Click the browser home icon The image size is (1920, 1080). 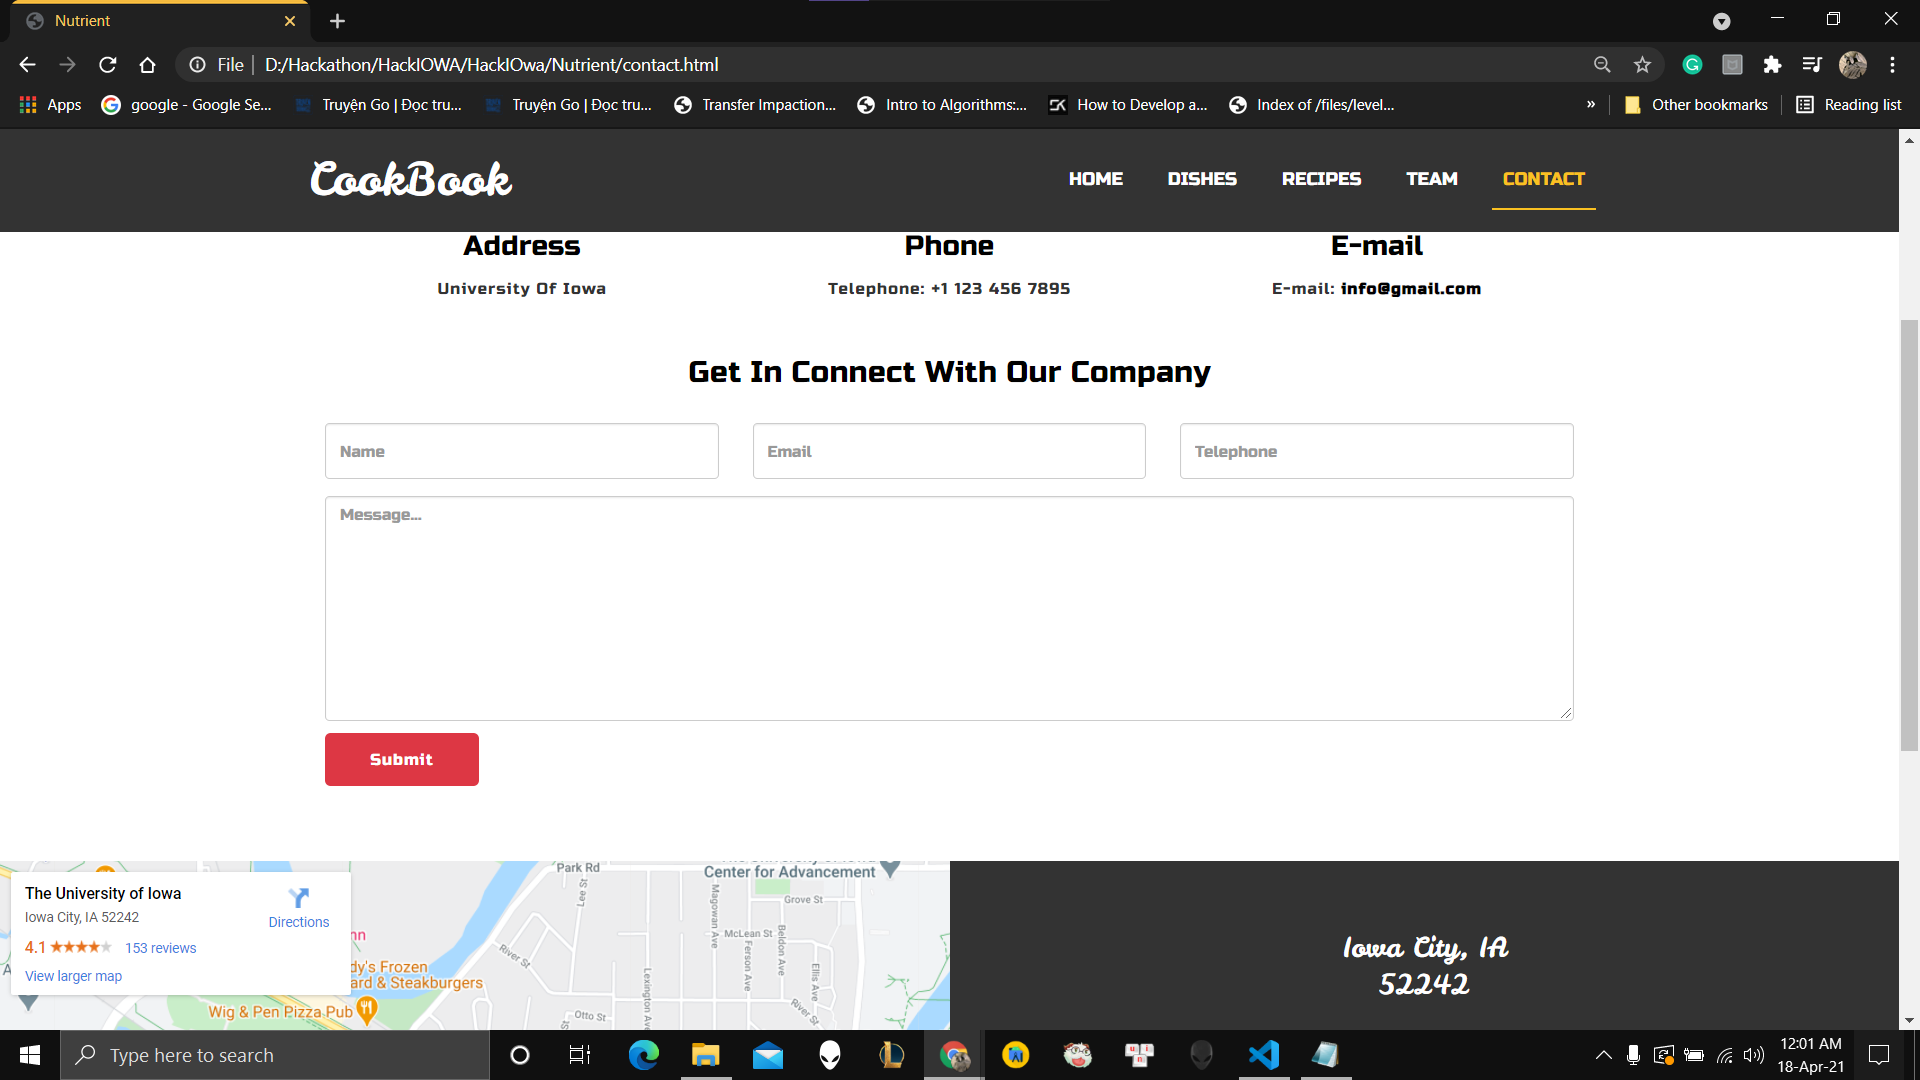point(147,65)
